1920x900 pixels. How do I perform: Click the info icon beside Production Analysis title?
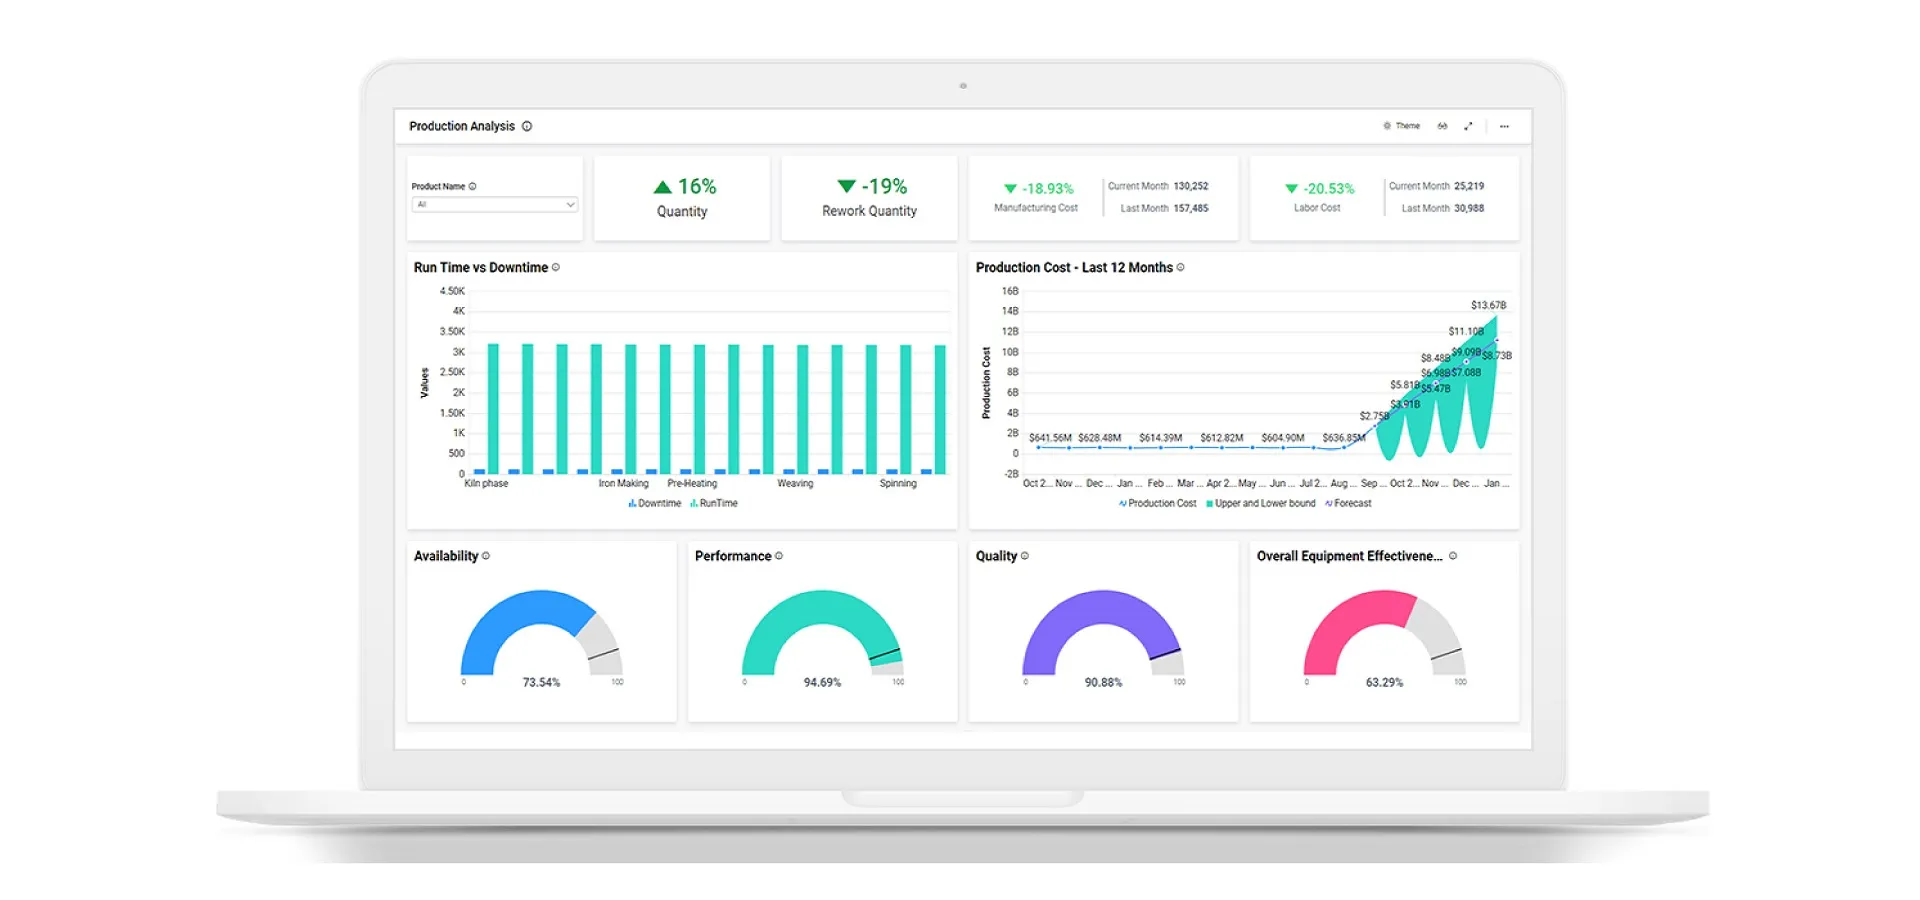527,126
